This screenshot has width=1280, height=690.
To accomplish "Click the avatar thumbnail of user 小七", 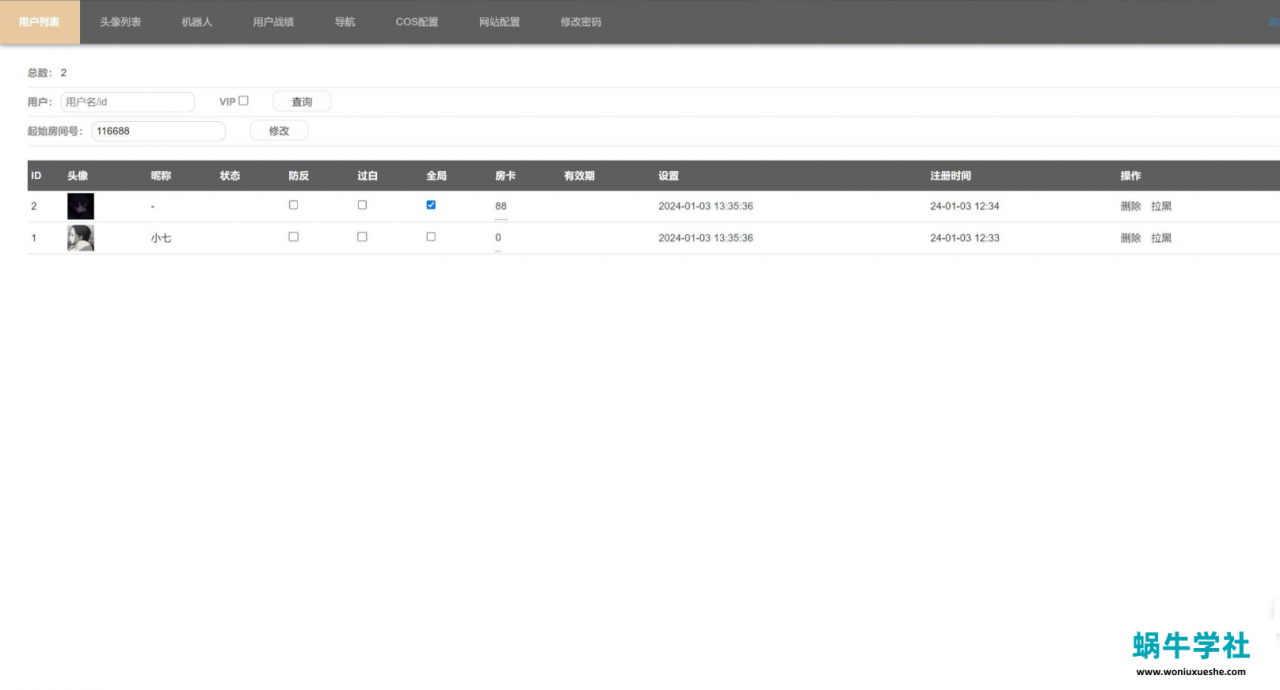I will coord(80,238).
